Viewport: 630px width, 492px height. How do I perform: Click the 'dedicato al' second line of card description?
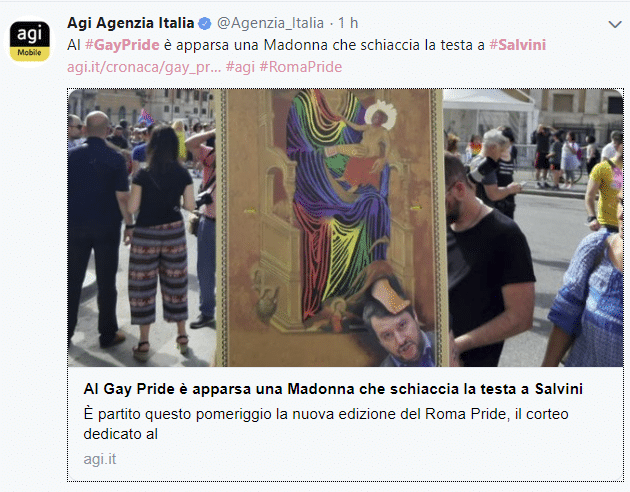(x=121, y=434)
